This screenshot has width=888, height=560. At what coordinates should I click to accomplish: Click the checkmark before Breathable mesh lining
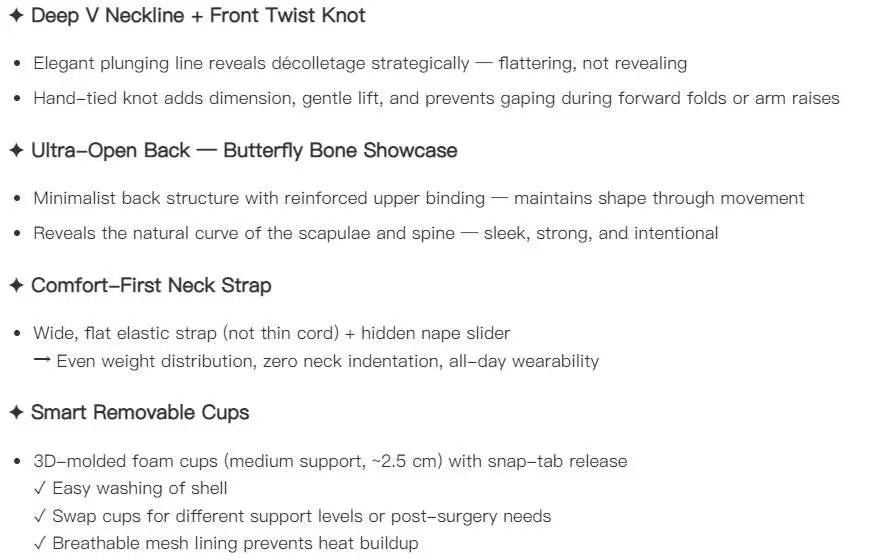[x=40, y=543]
